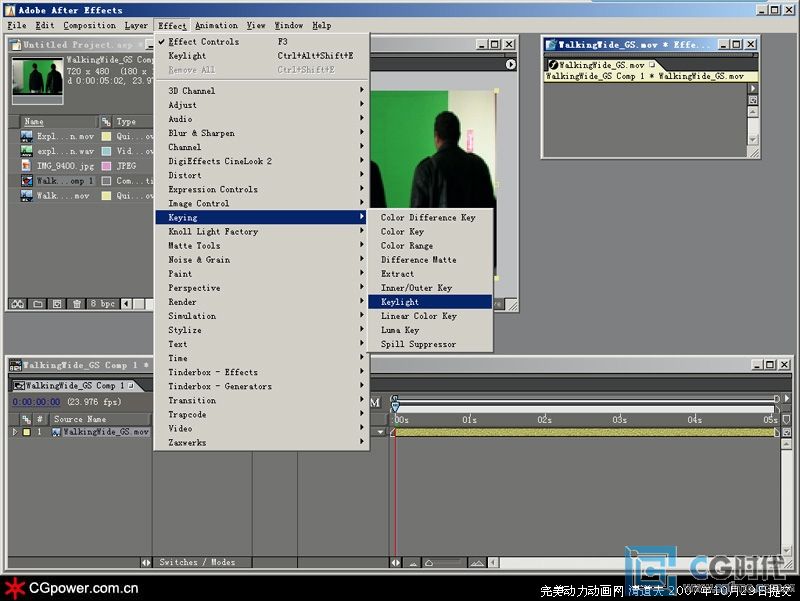Image resolution: width=800 pixels, height=601 pixels.
Task: Click the timeline zoom slider handle
Action: point(429,563)
